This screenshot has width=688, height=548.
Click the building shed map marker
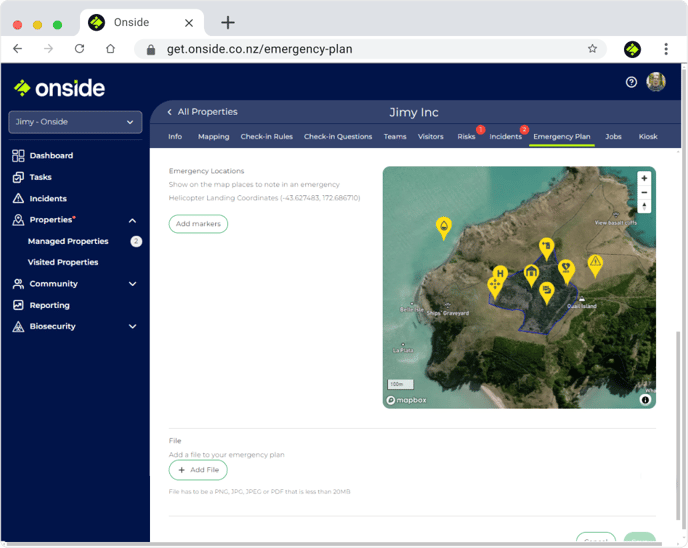(532, 272)
